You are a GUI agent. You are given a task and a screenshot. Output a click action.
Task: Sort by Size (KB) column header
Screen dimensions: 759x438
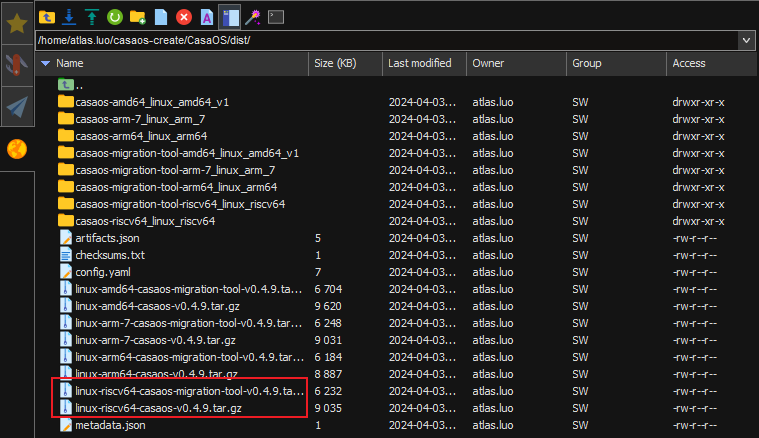coord(335,63)
